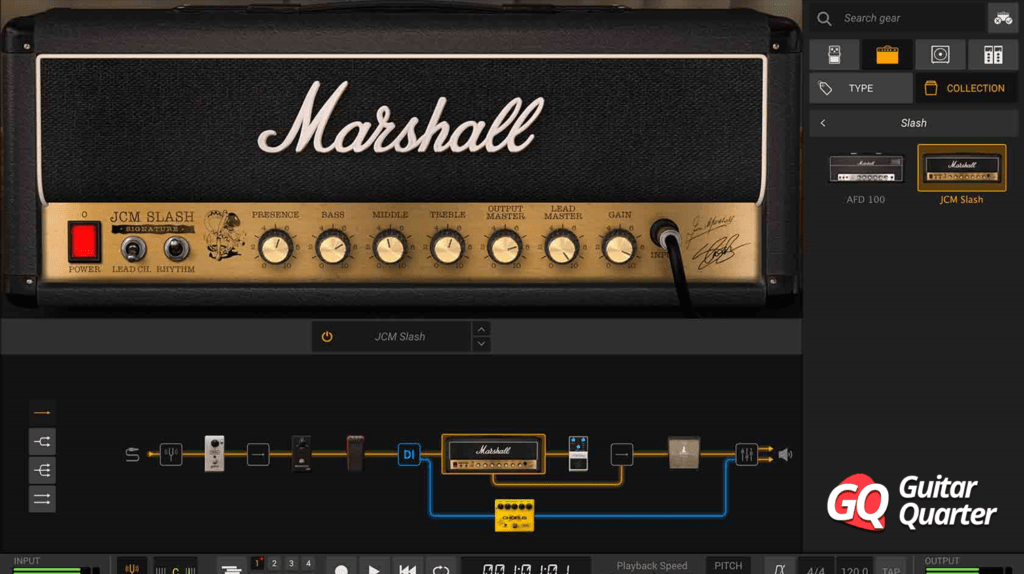Viewport: 1024px width, 574px height.
Task: Click the PITCH button
Action: [728, 566]
